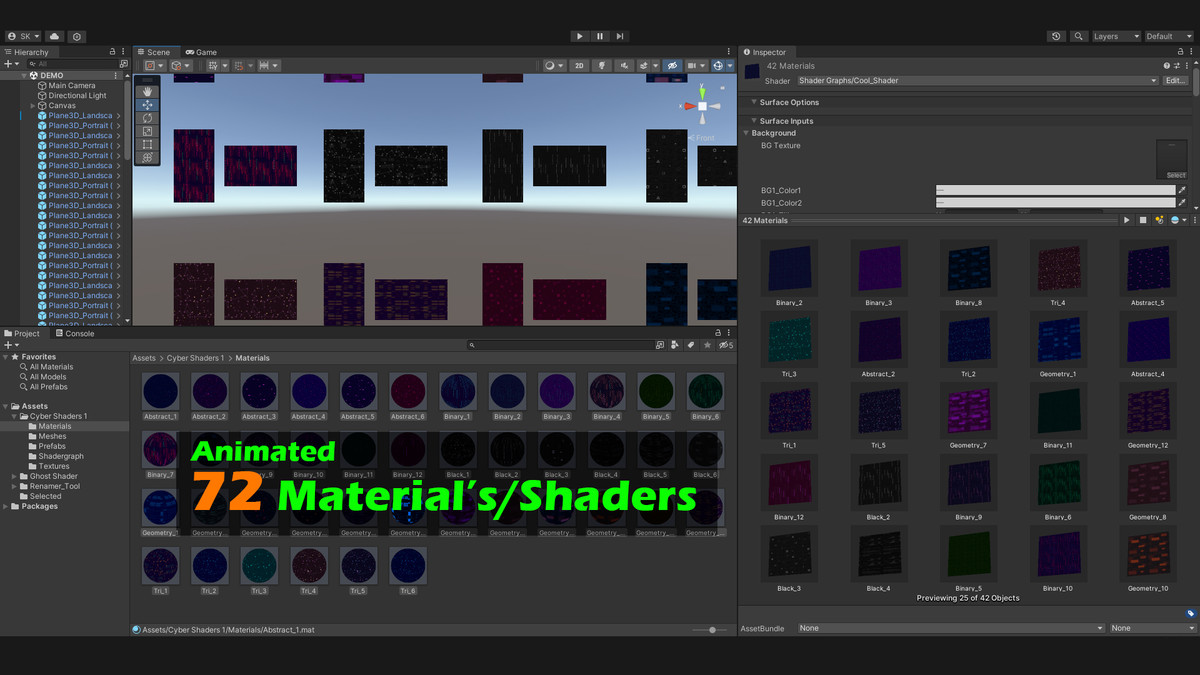Click the shader Edit... button

(1176, 80)
